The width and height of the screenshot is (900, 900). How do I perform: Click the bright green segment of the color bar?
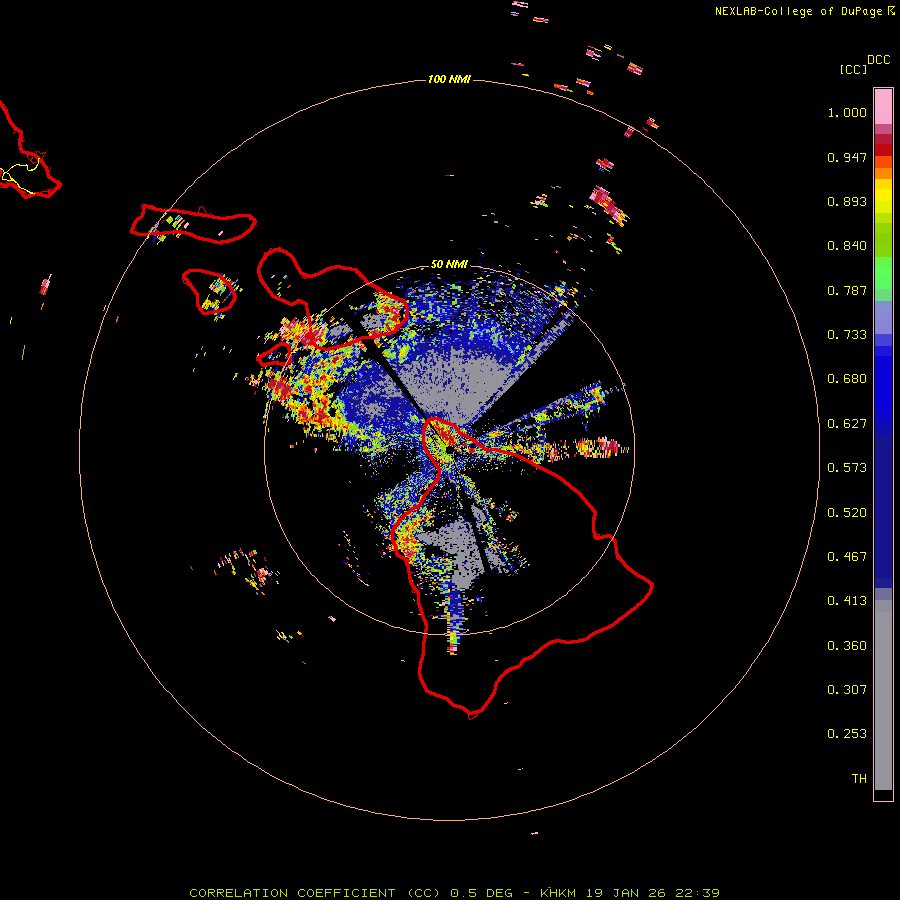pyautogui.click(x=883, y=273)
